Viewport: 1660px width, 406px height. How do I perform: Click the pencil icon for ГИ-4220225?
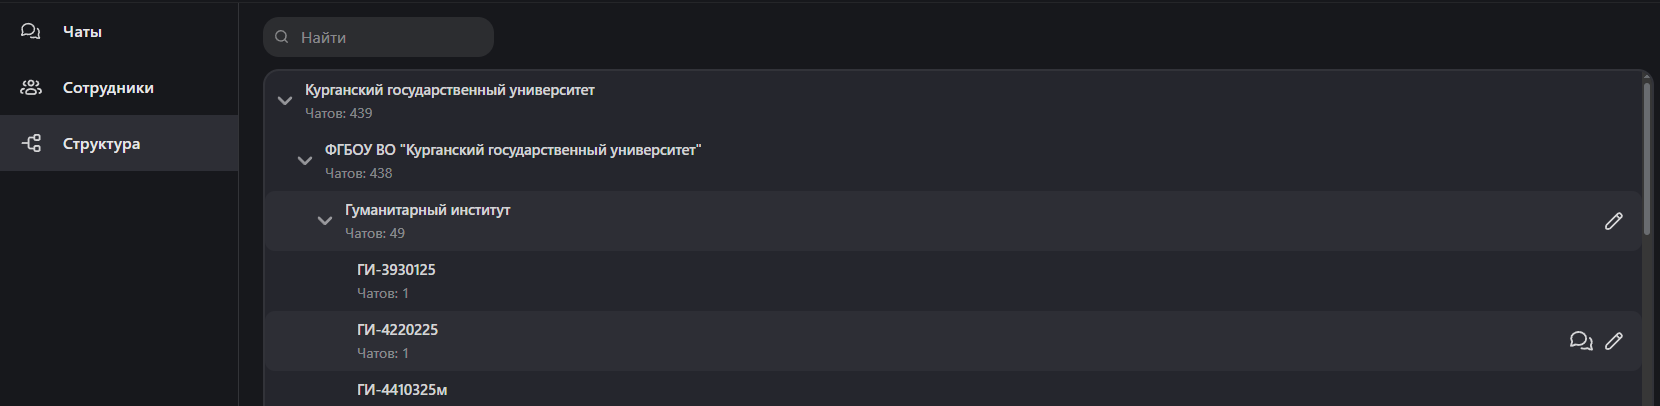1613,341
